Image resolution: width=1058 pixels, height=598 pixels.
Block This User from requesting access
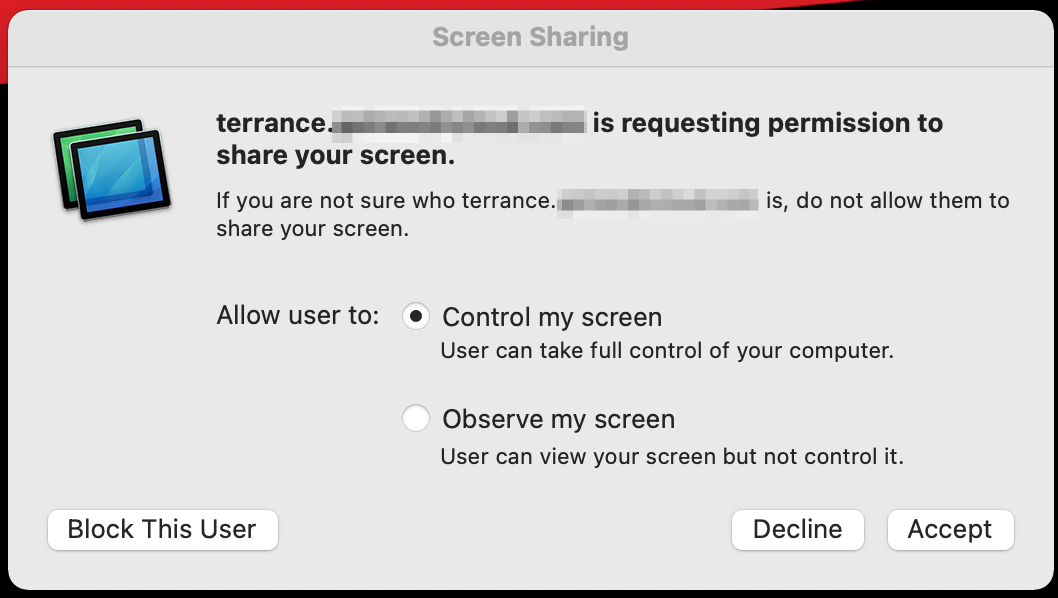[163, 529]
